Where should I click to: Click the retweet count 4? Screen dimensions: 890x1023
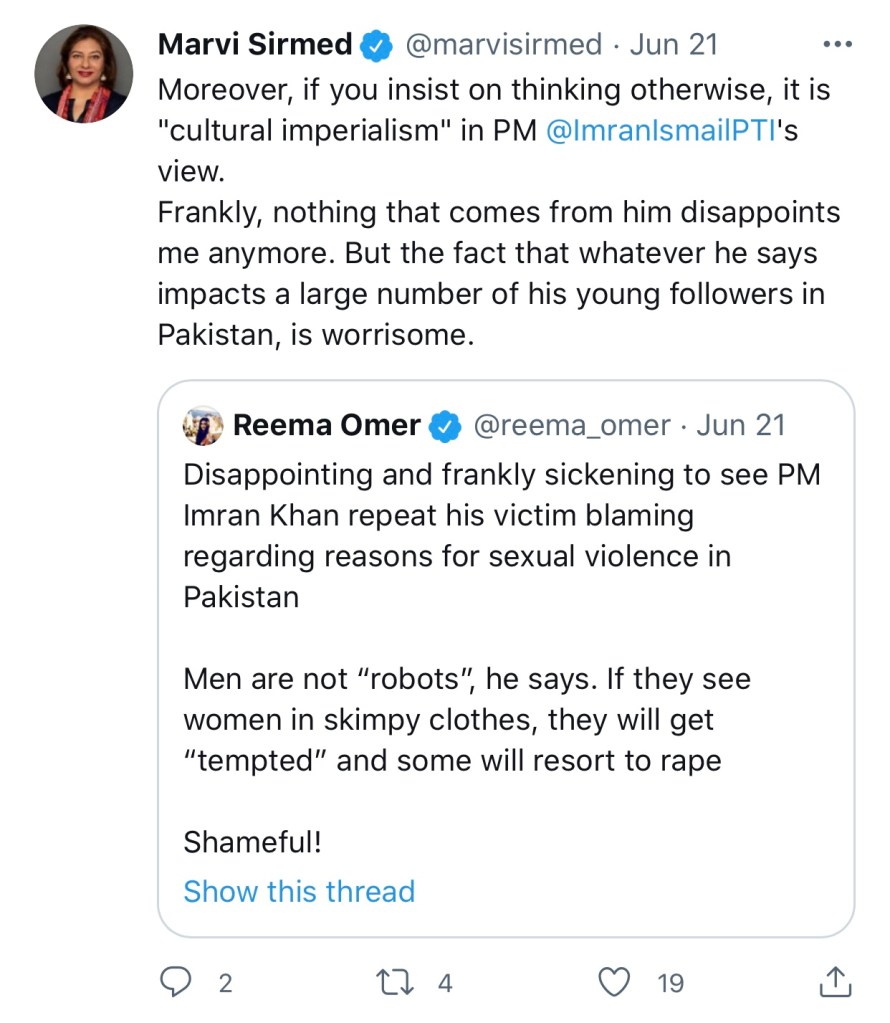[x=445, y=983]
